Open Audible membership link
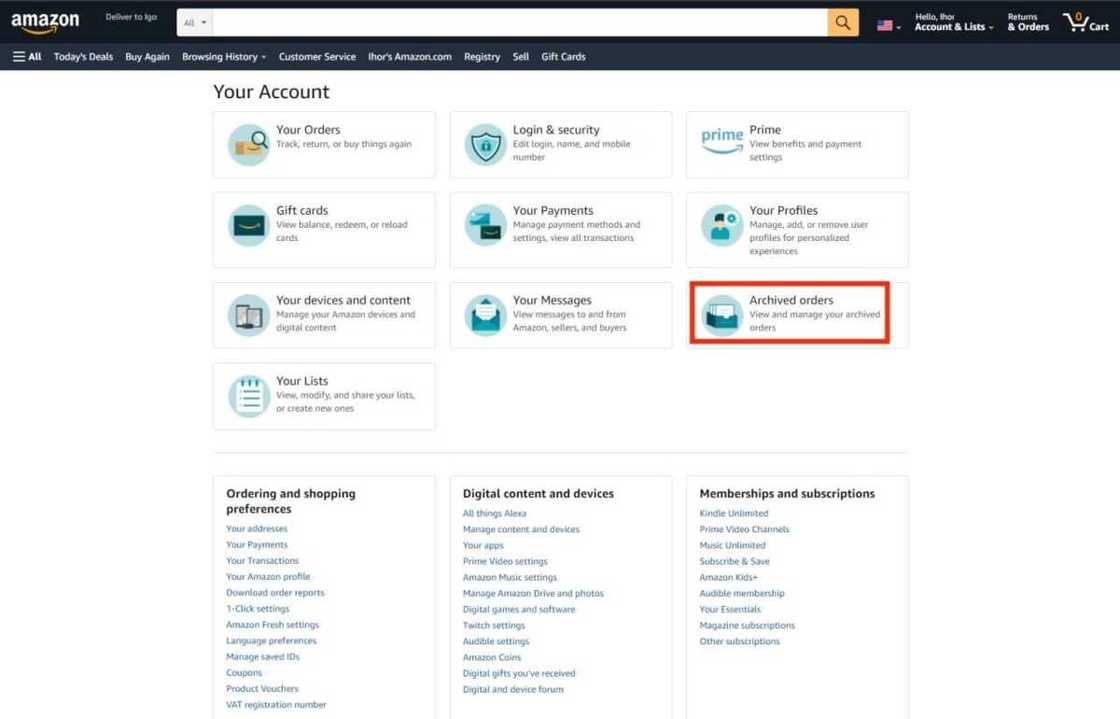The height and width of the screenshot is (719, 1120). [741, 593]
